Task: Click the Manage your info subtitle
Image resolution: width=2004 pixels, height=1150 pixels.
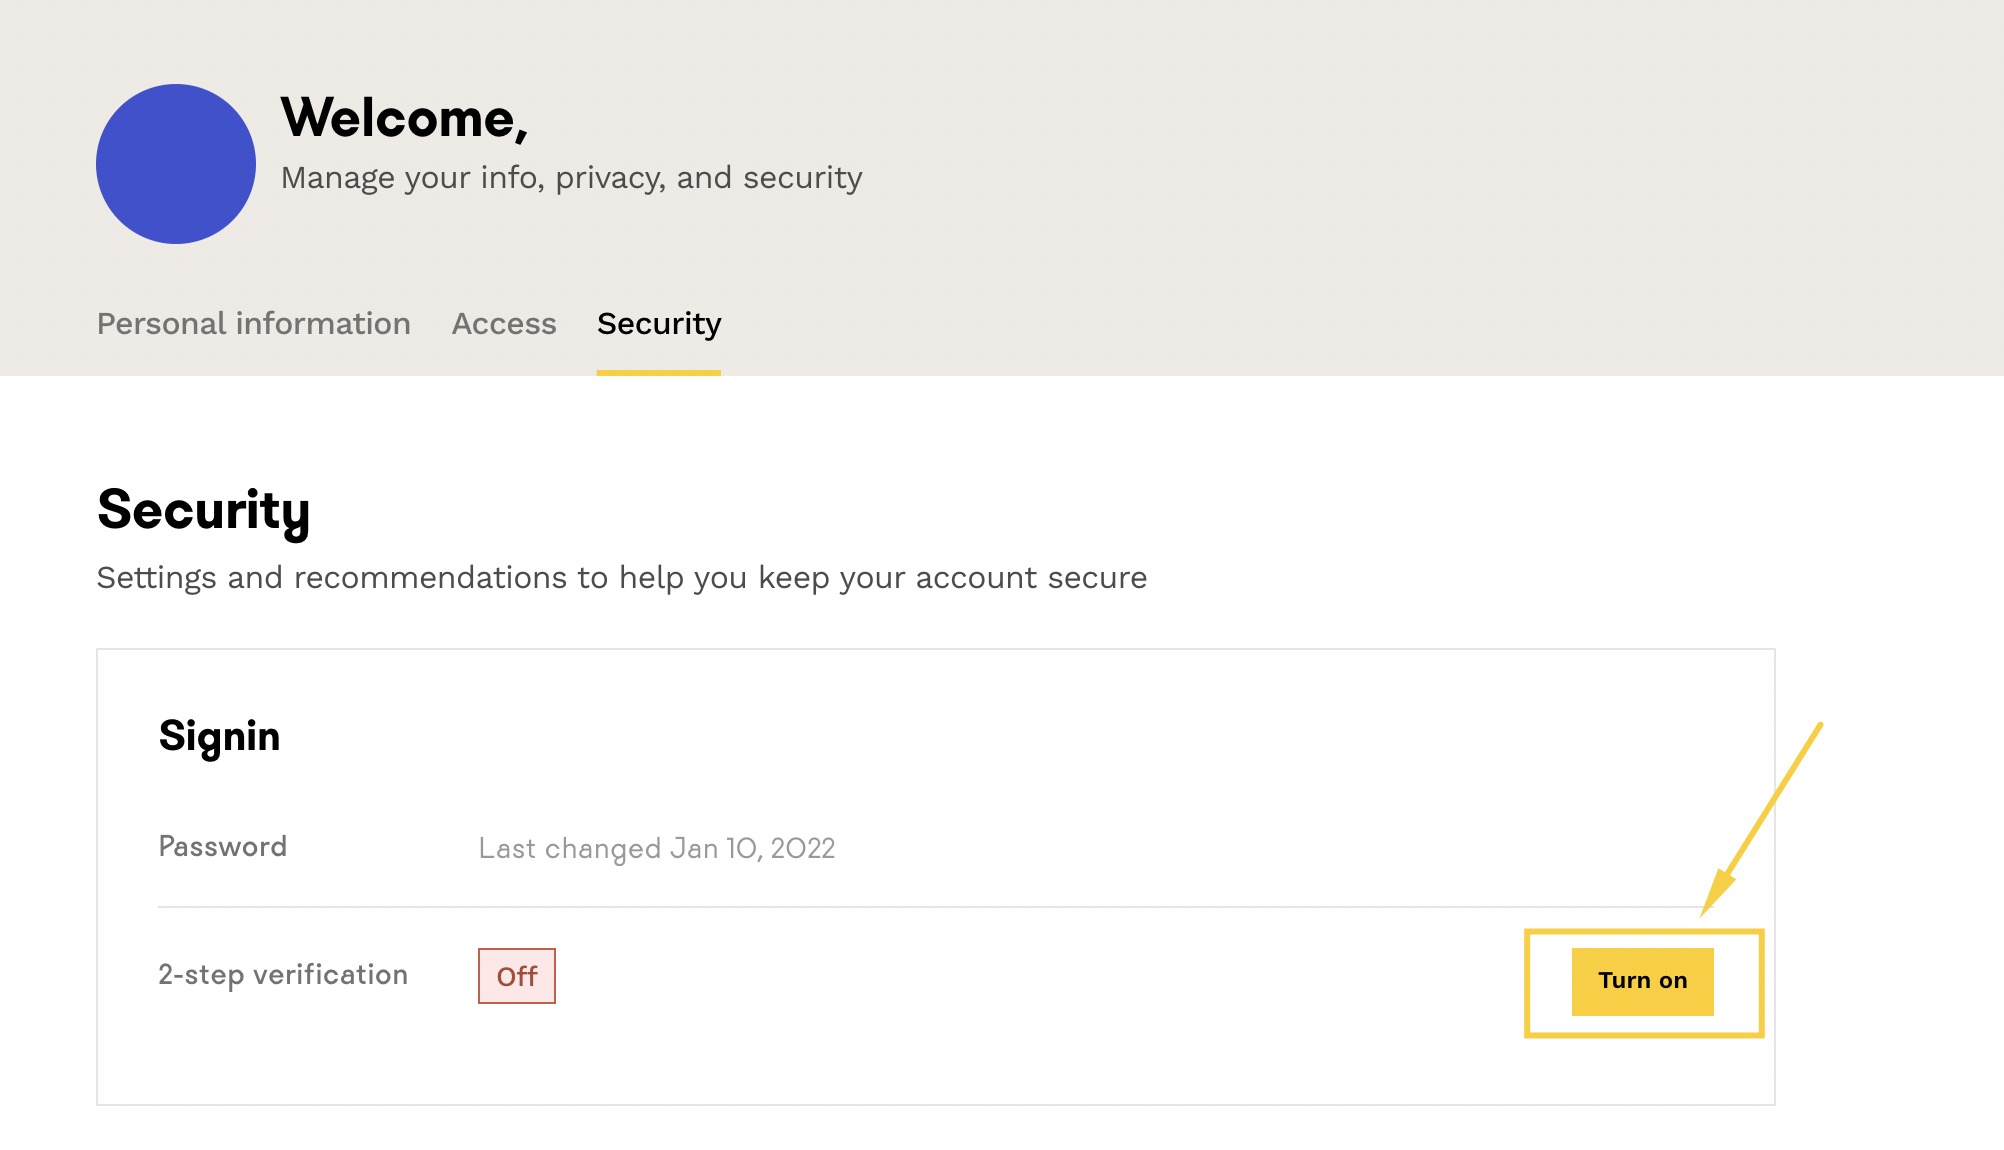Action: tap(571, 178)
